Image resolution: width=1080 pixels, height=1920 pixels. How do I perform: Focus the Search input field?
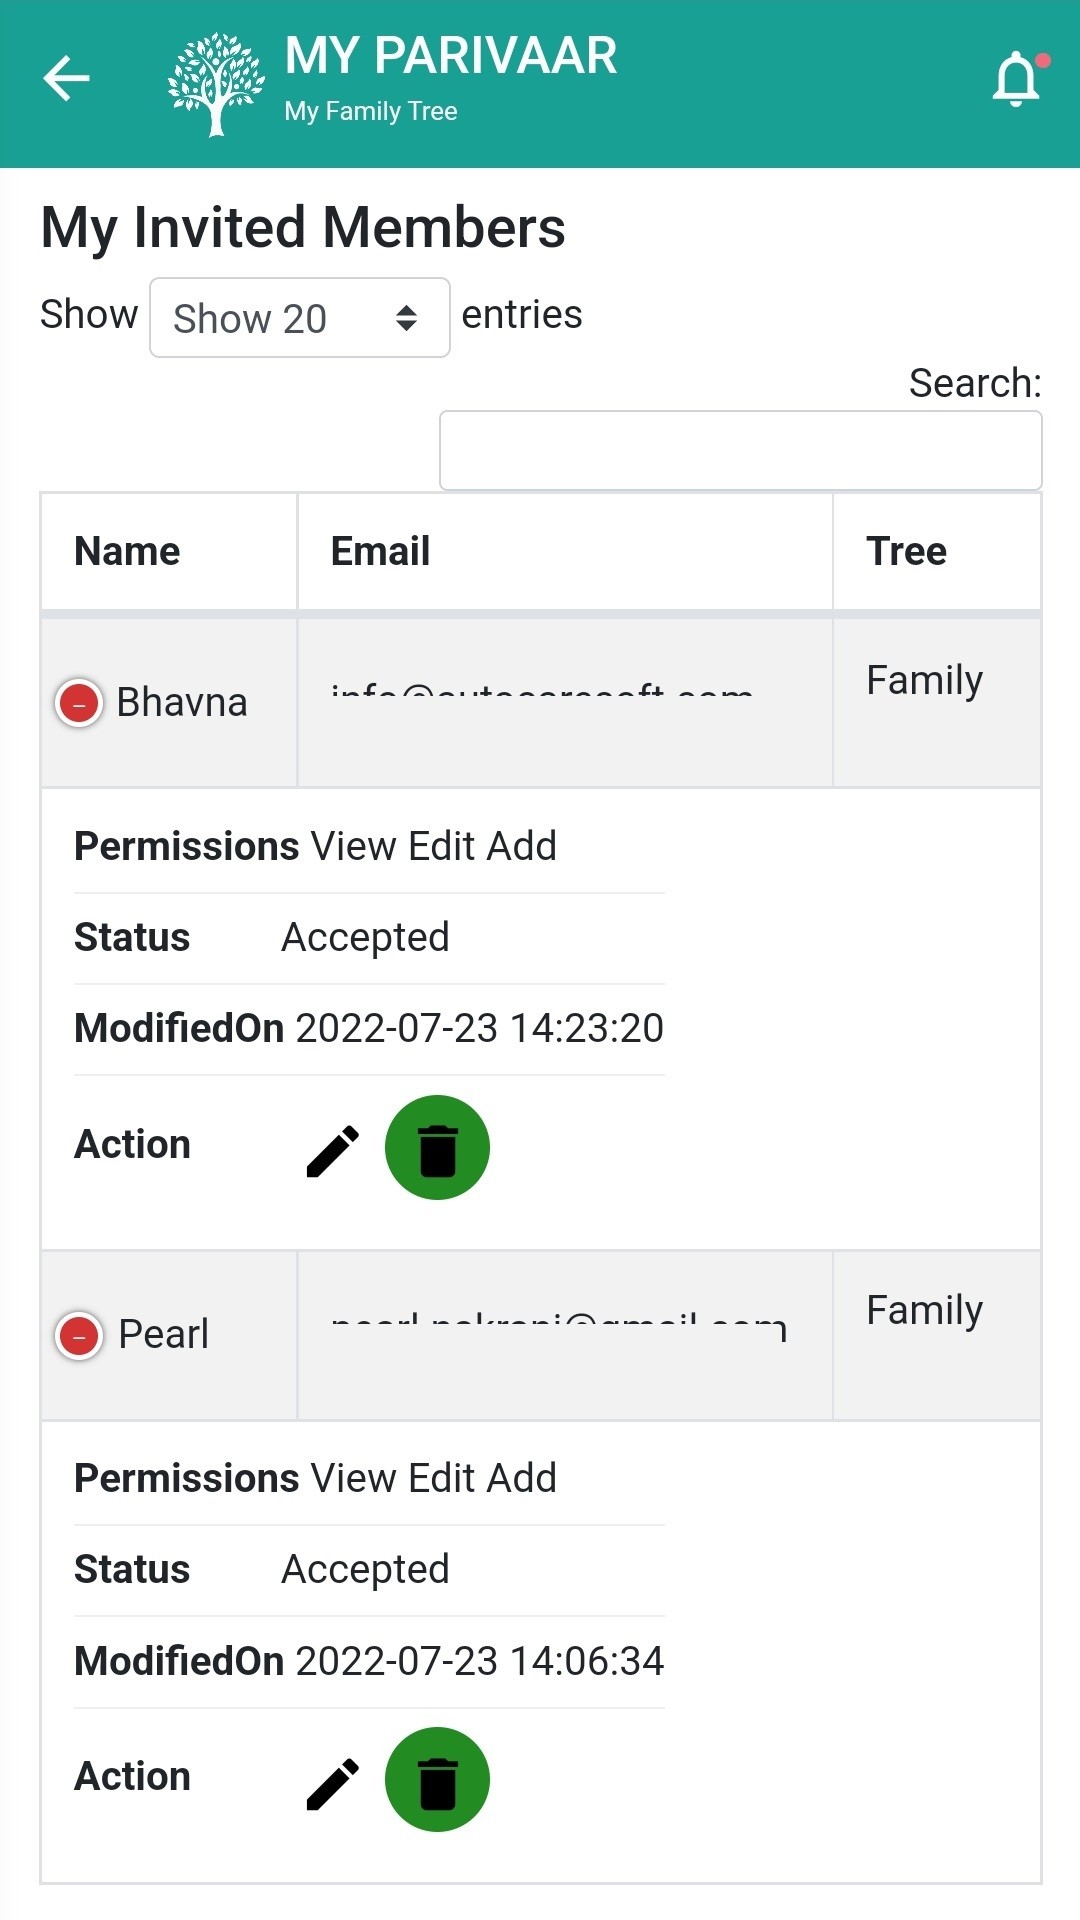740,451
